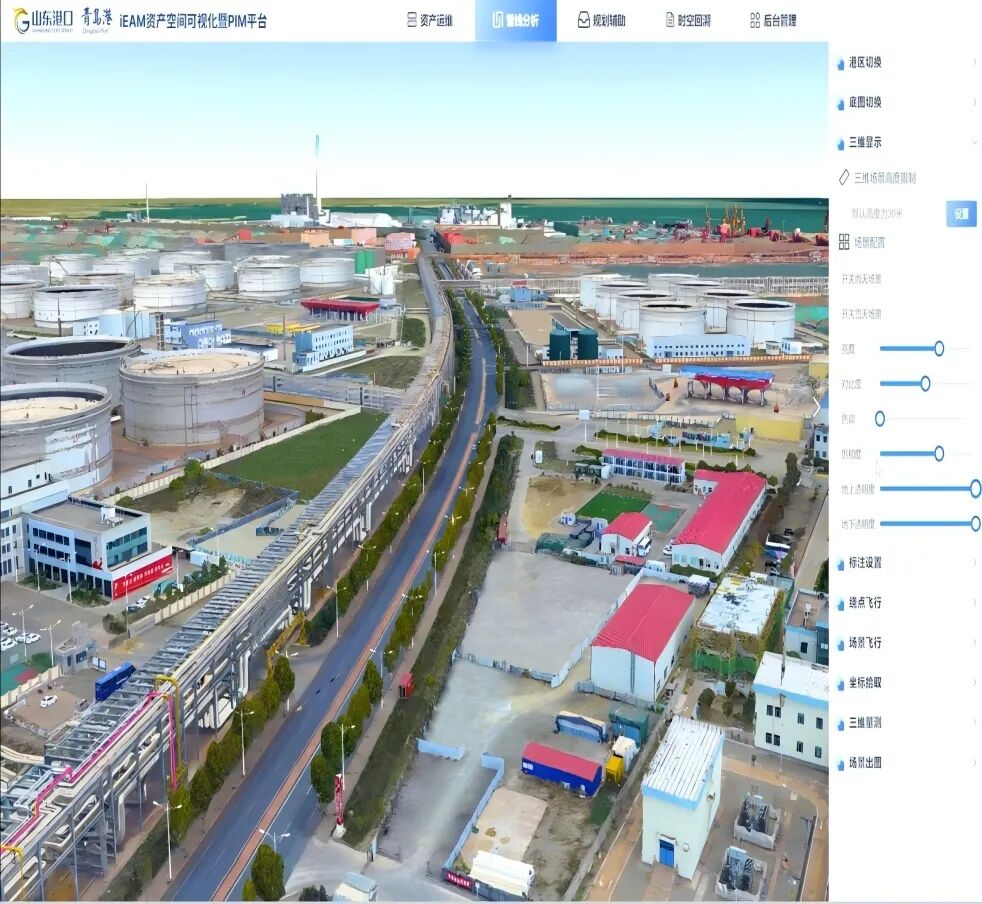The width and height of the screenshot is (982, 904).
Task: Click the 场景配置 grid icon
Action: coord(843,242)
